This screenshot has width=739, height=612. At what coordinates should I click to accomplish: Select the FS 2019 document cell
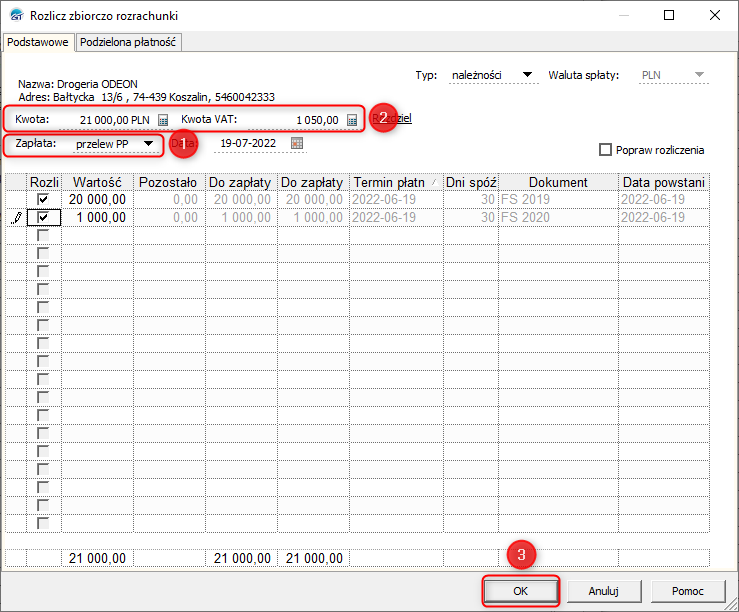click(558, 199)
